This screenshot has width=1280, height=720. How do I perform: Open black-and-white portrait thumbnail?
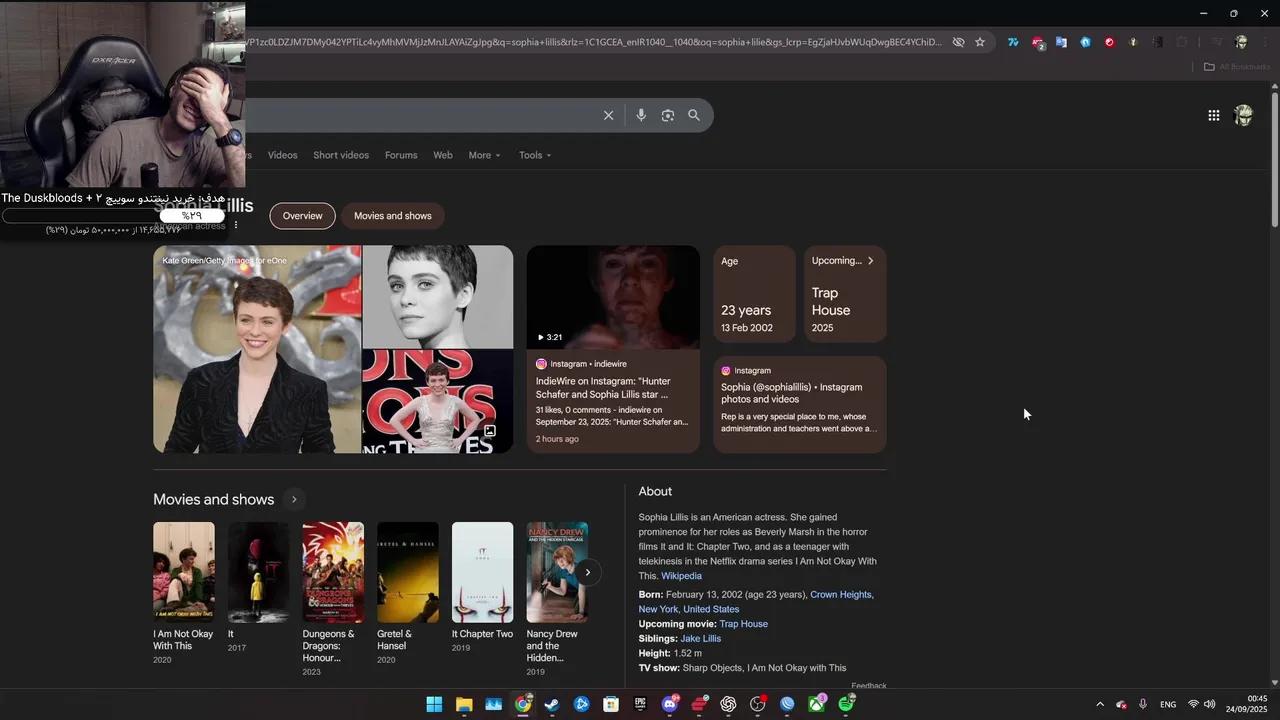(437, 296)
